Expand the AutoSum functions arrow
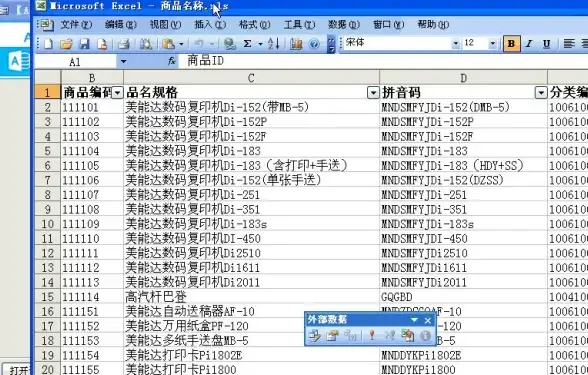Screen dimensions: 588x375 click(260, 44)
